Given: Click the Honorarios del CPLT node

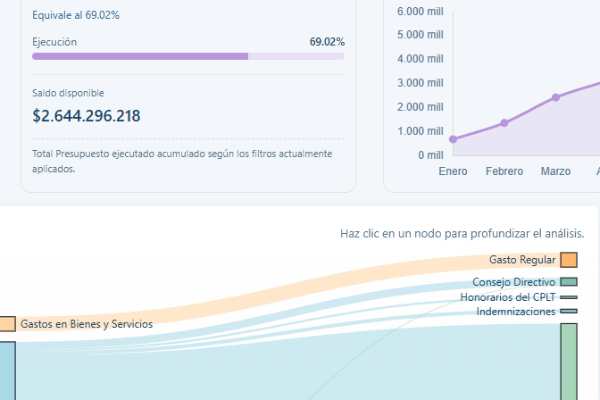Looking at the screenshot, I should 569,297.
